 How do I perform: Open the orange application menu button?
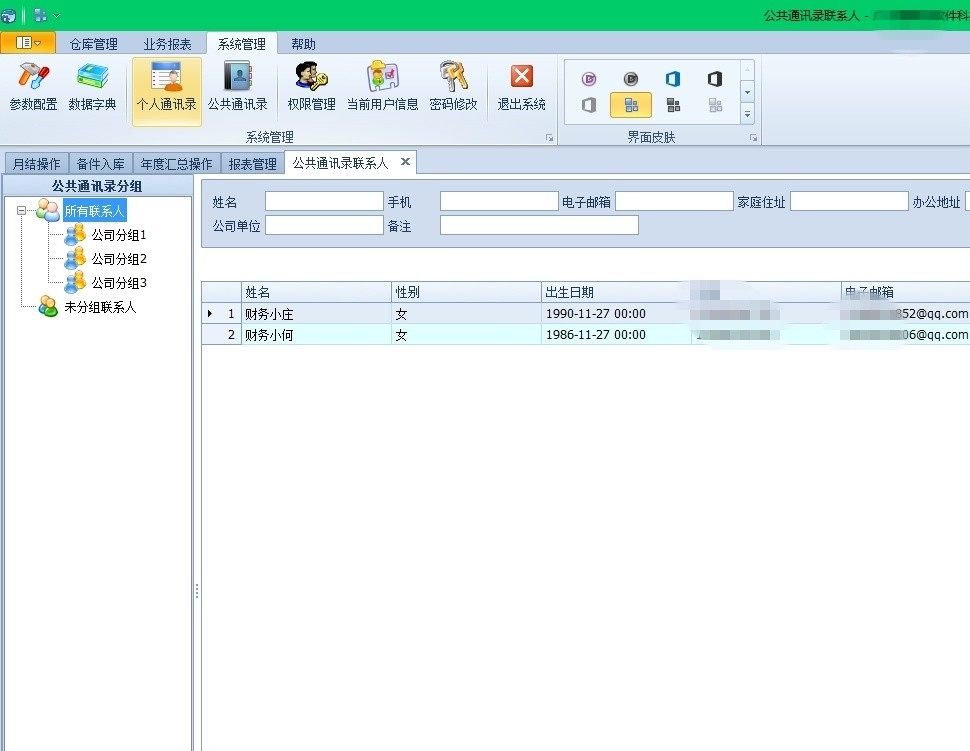pyautogui.click(x=28, y=43)
